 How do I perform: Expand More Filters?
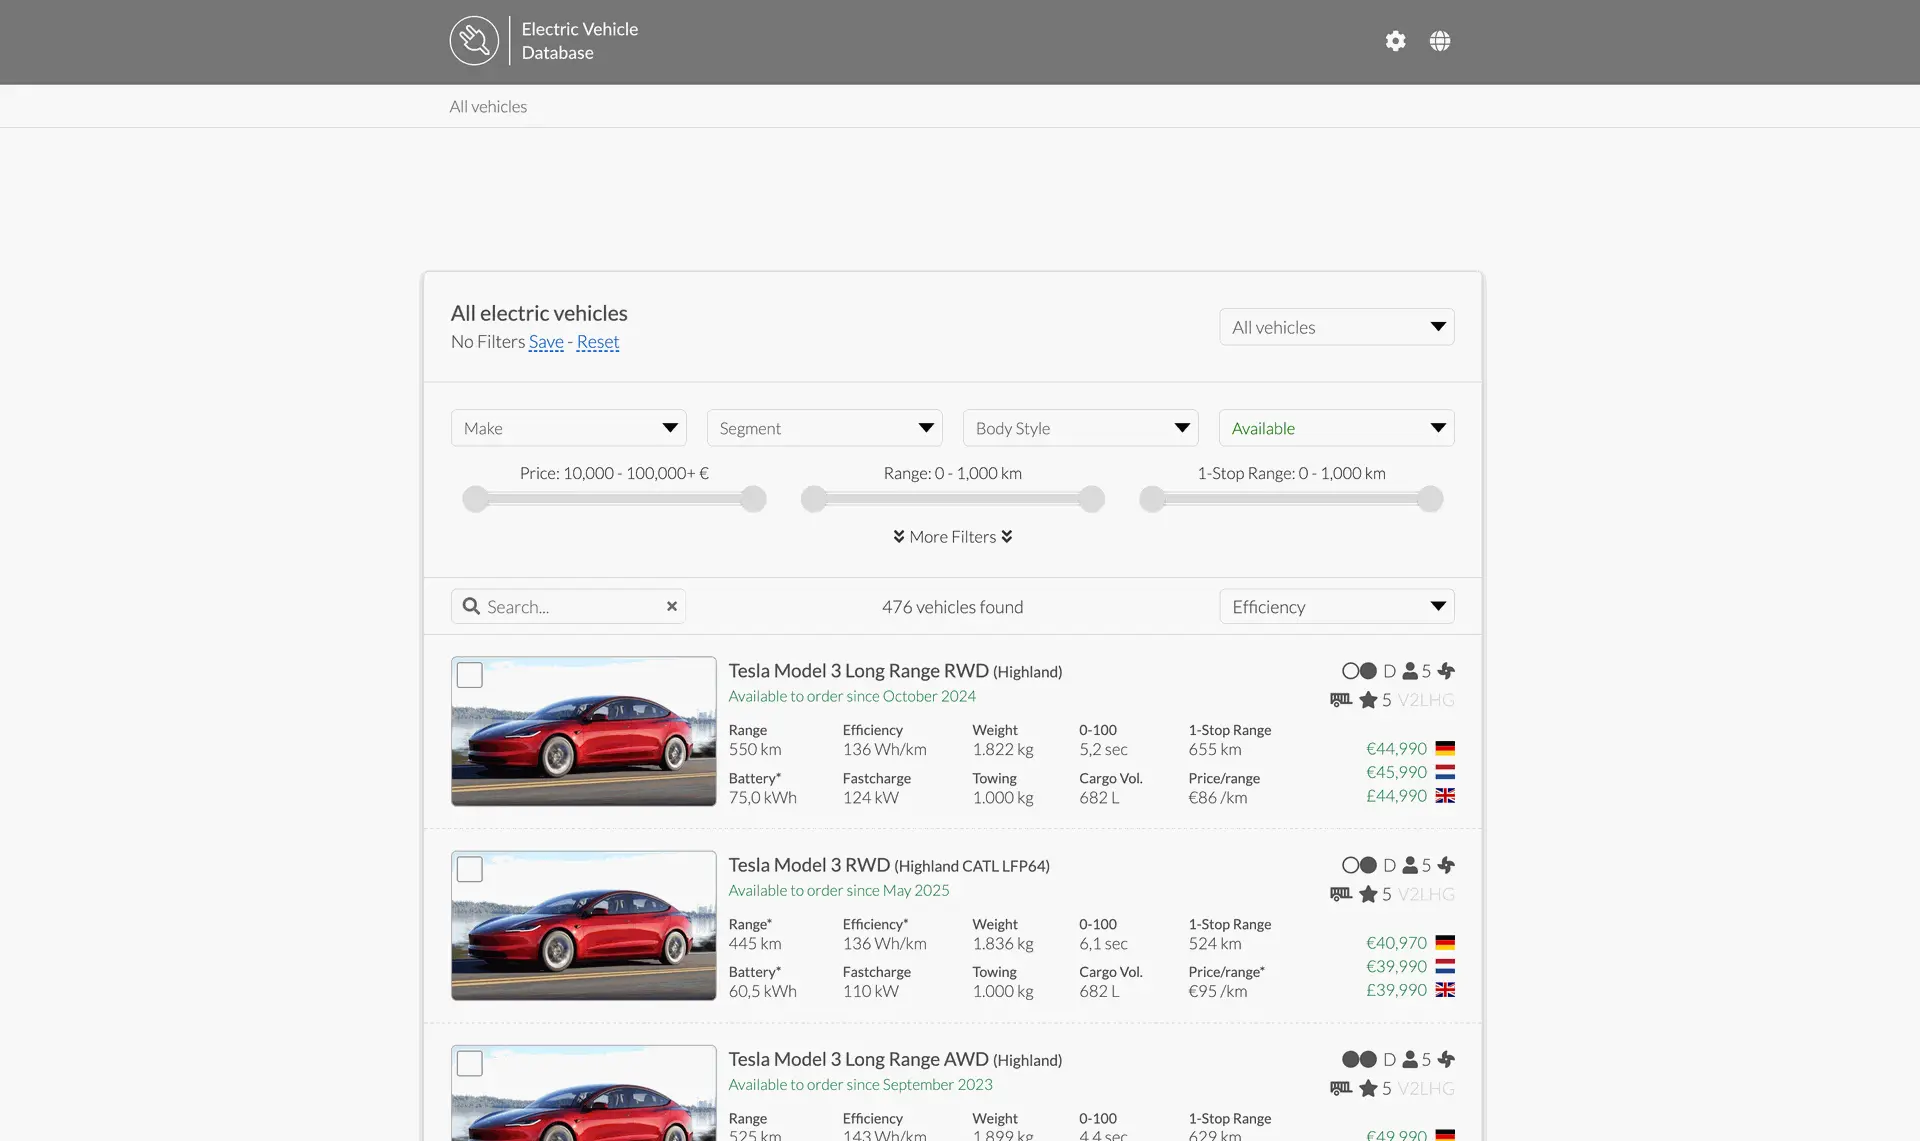click(952, 537)
